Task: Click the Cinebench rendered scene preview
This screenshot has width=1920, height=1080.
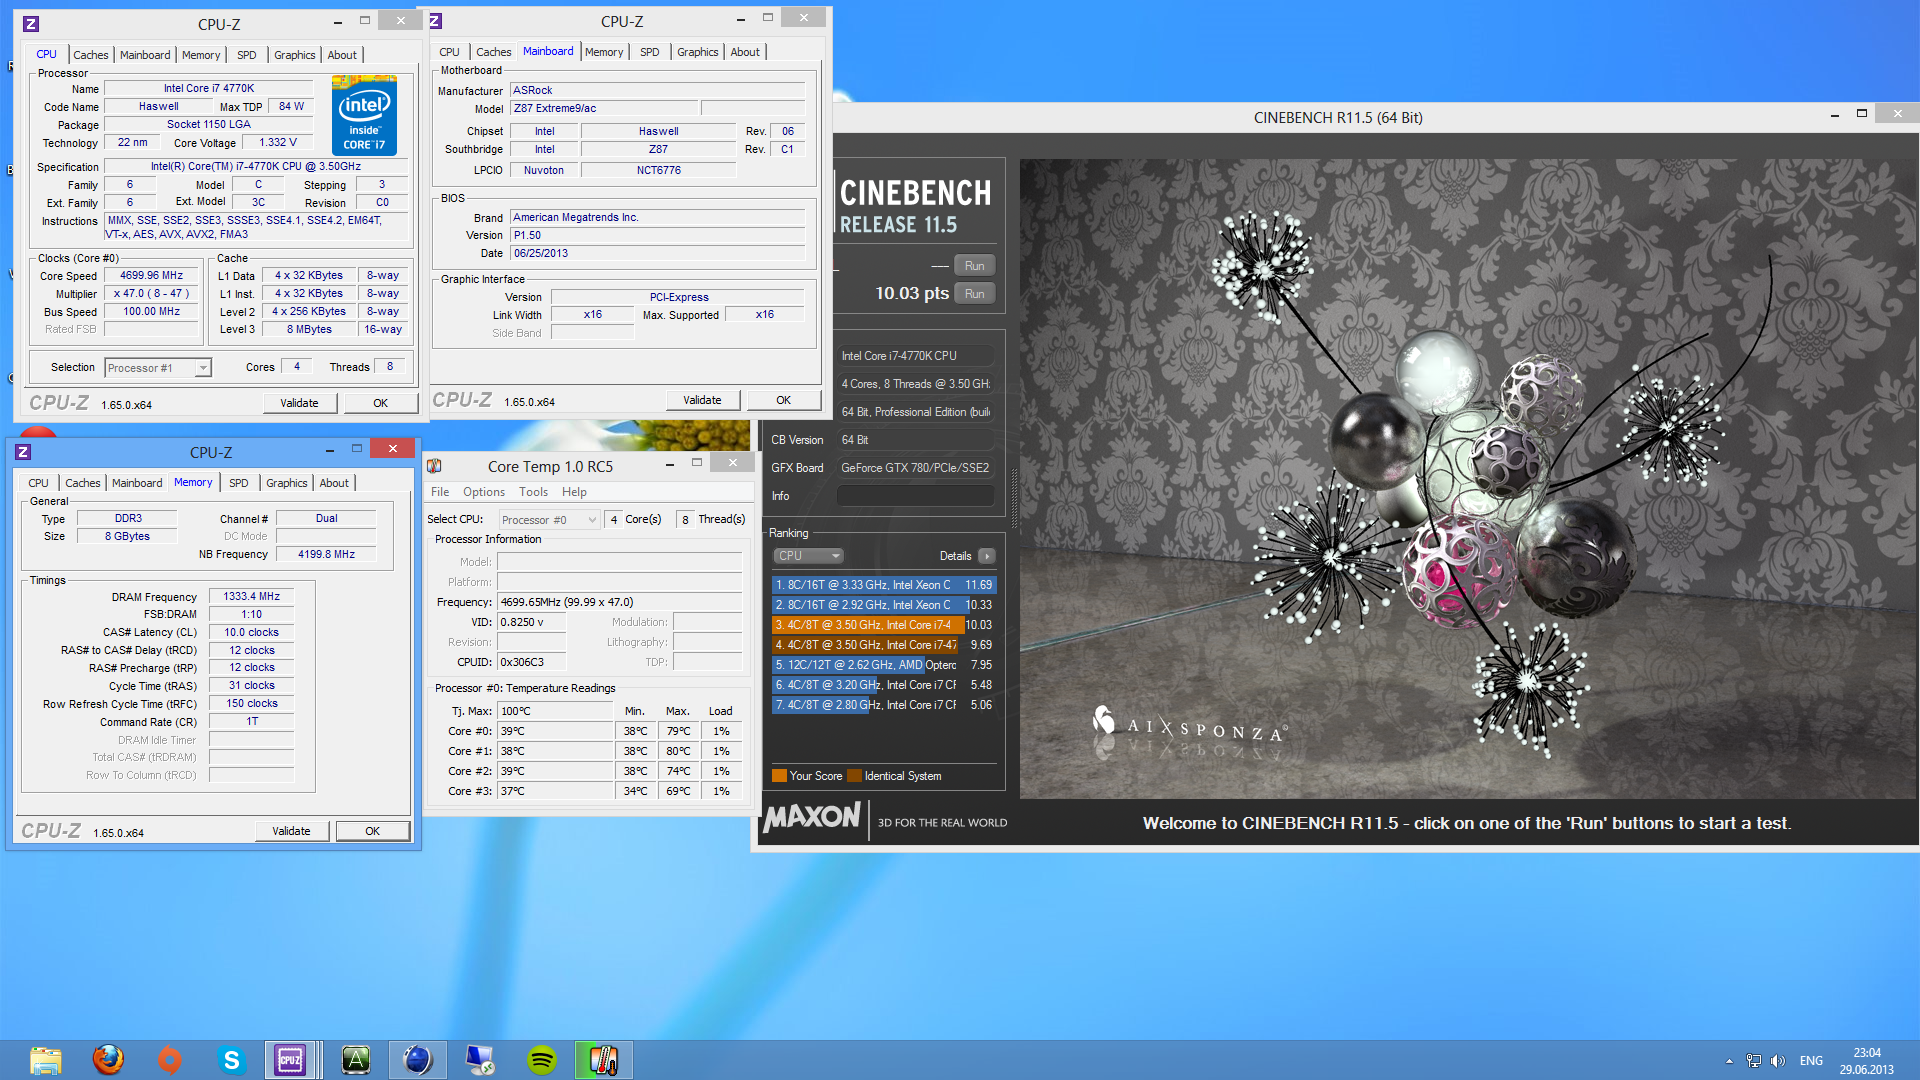Action: pos(1468,478)
